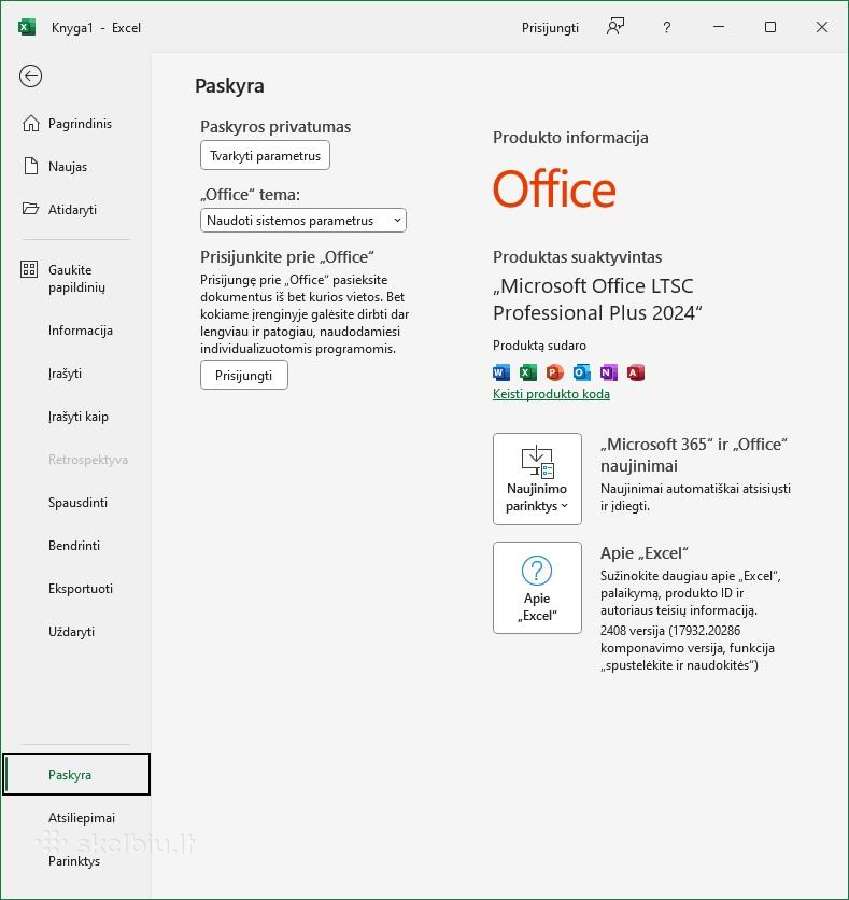Select Įrašyti in sidebar

coord(76,373)
